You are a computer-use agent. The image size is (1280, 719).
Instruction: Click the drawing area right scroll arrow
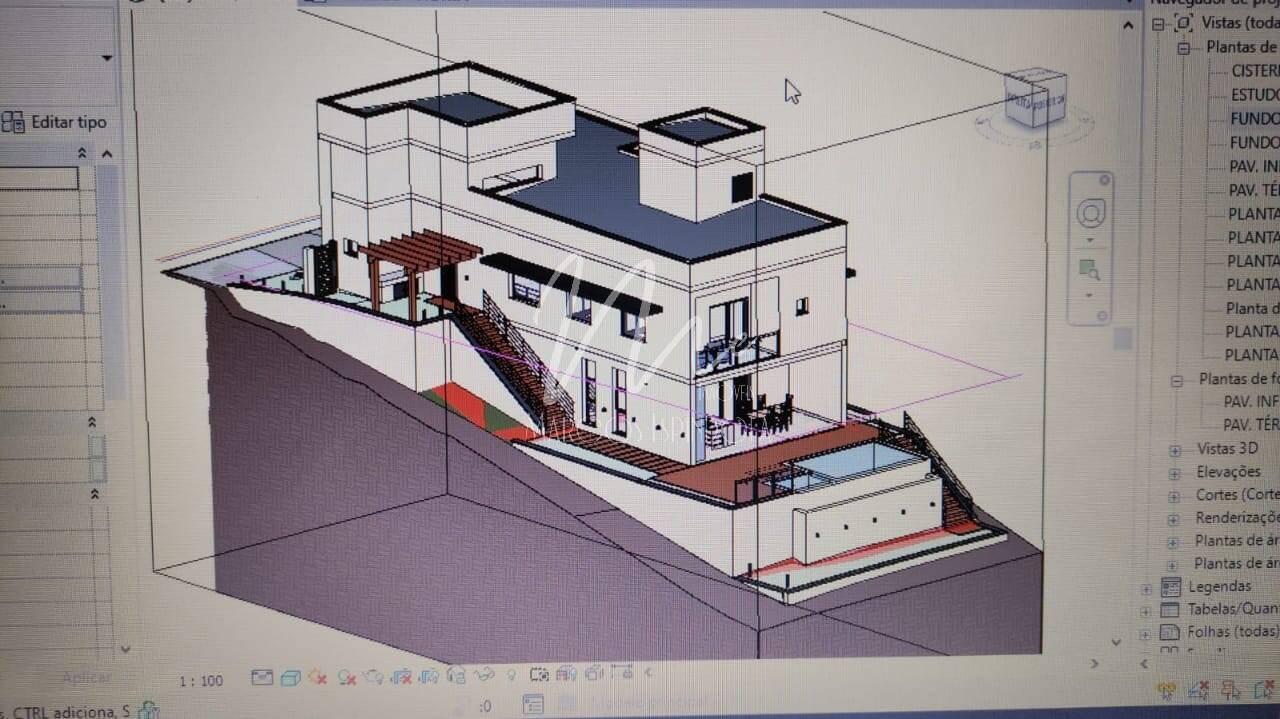point(1094,663)
